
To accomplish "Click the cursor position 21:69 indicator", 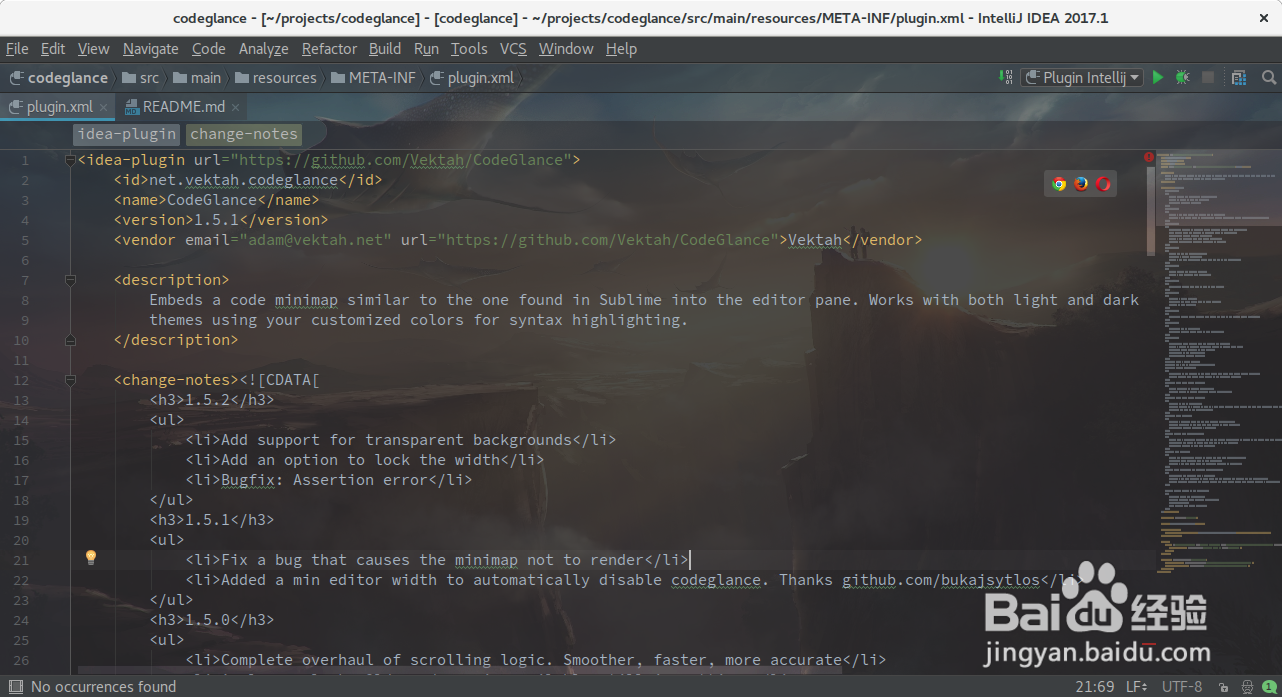I will click(x=1095, y=687).
